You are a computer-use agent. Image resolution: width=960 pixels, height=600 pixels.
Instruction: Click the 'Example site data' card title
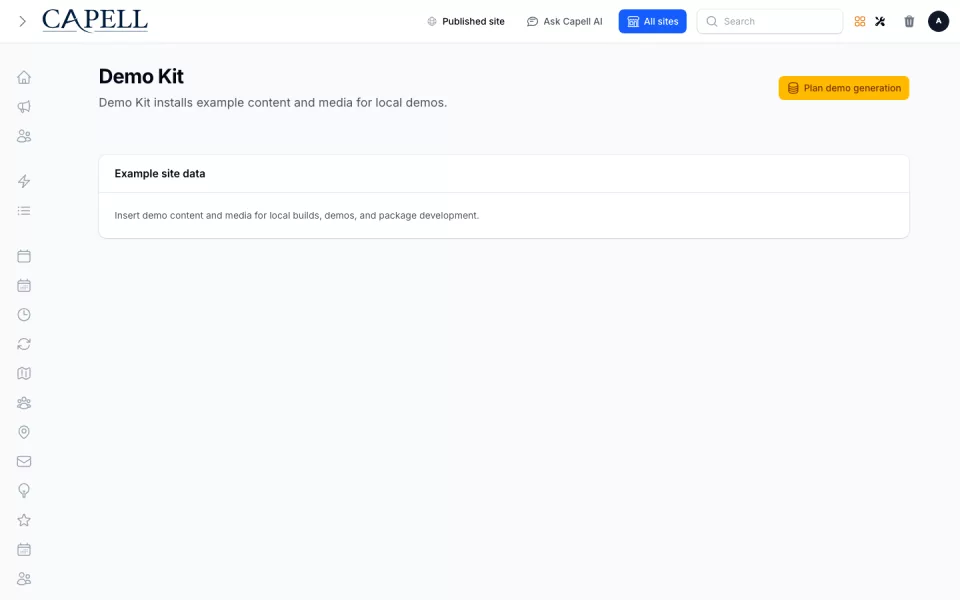click(160, 174)
